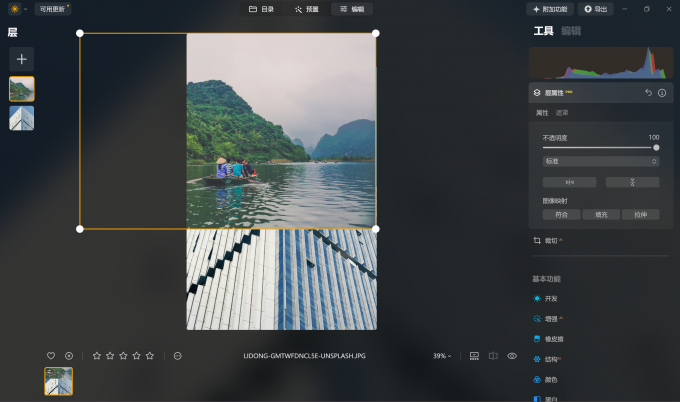Click the 导出 export button
This screenshot has height=402, width=680.
tap(595, 9)
